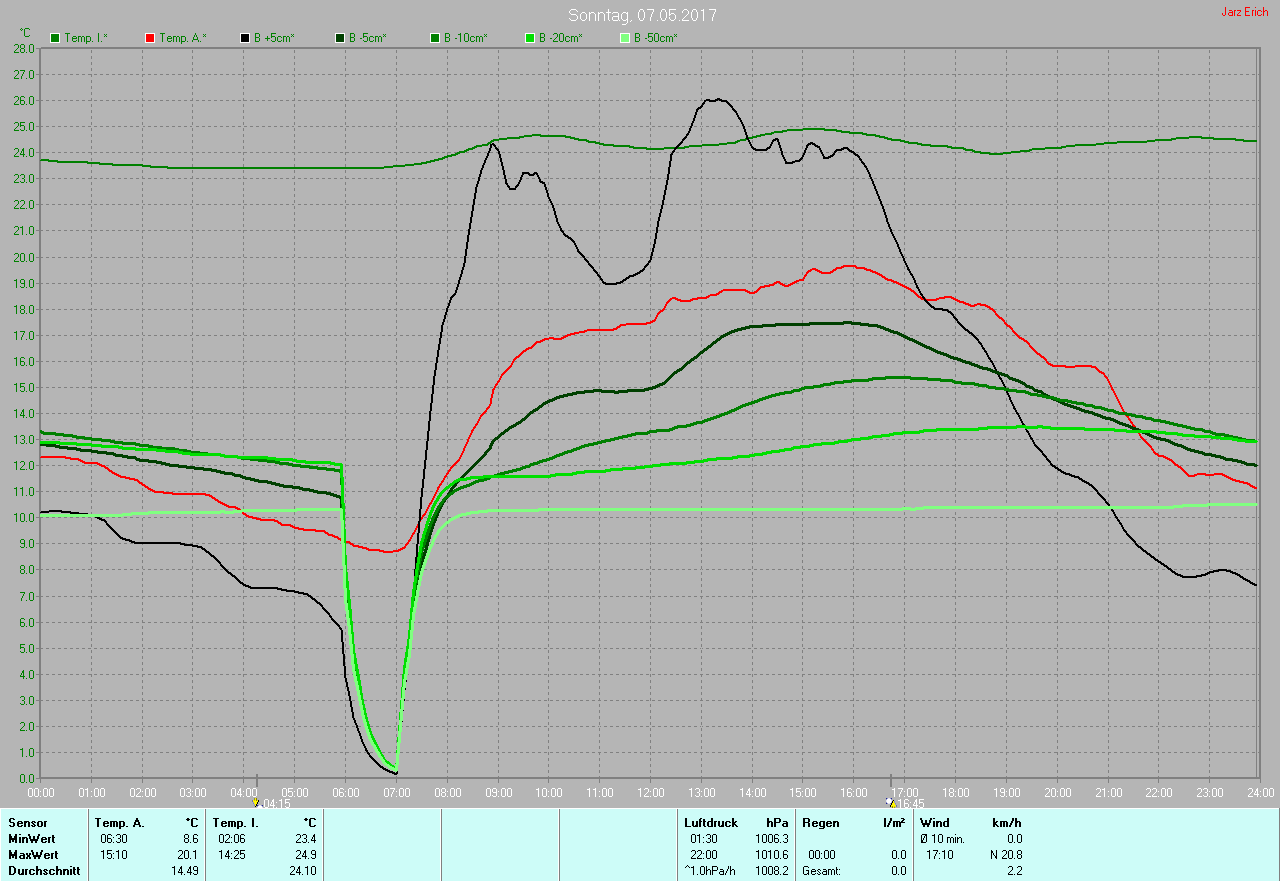Select the 'B +5cm*' legend label

pyautogui.click(x=274, y=38)
